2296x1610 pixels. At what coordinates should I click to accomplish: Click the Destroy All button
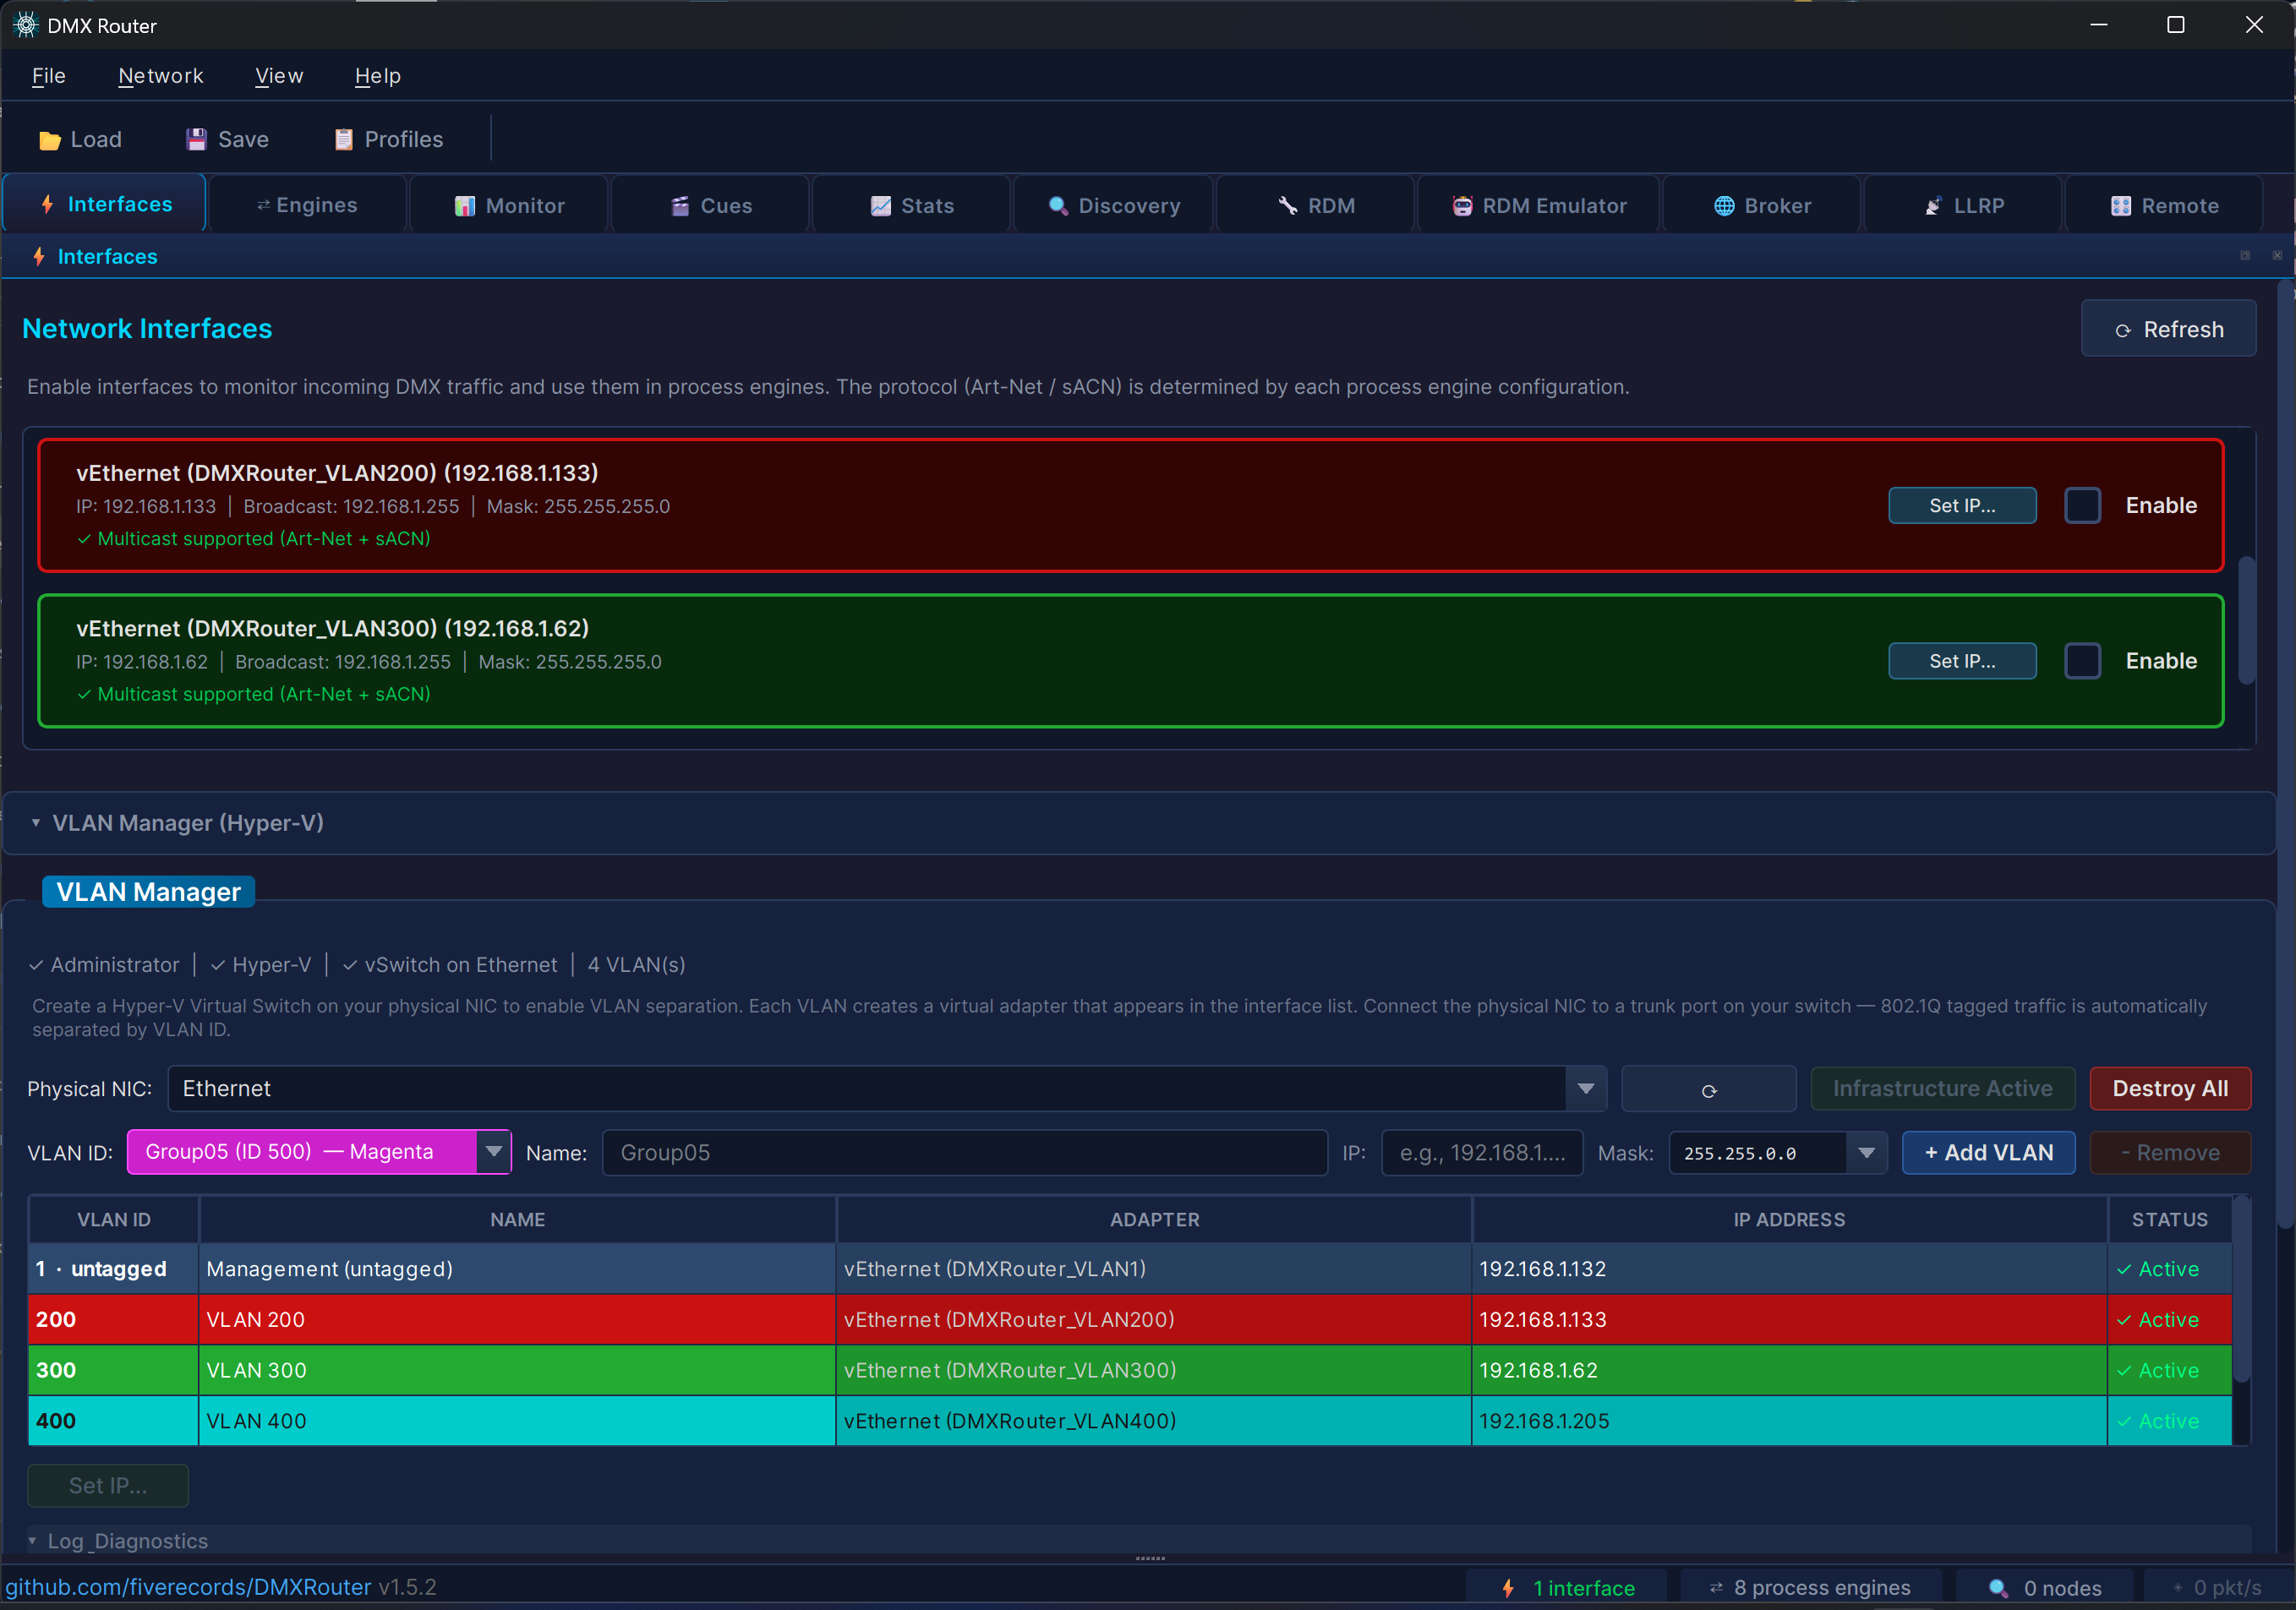tap(2170, 1089)
